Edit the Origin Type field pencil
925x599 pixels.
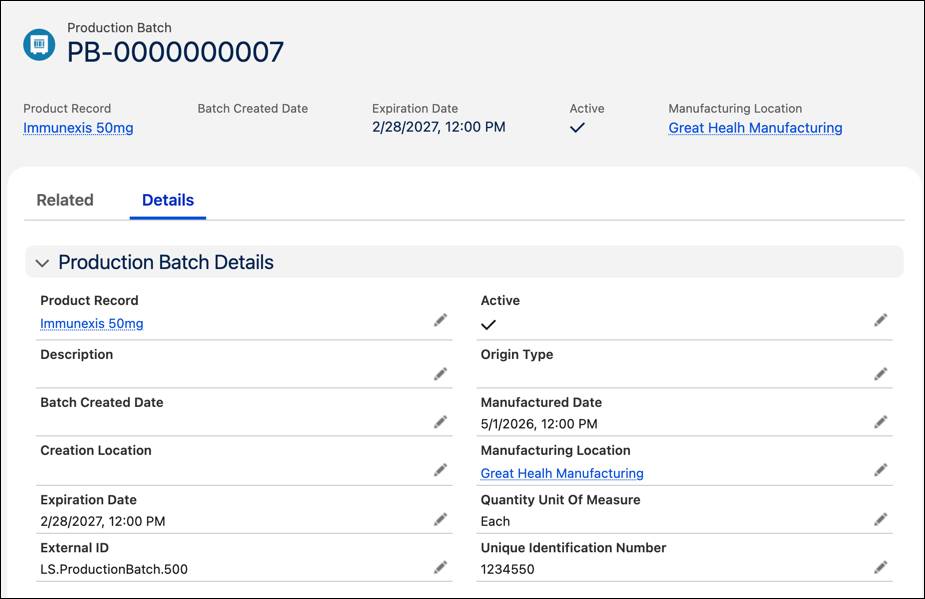coord(881,374)
